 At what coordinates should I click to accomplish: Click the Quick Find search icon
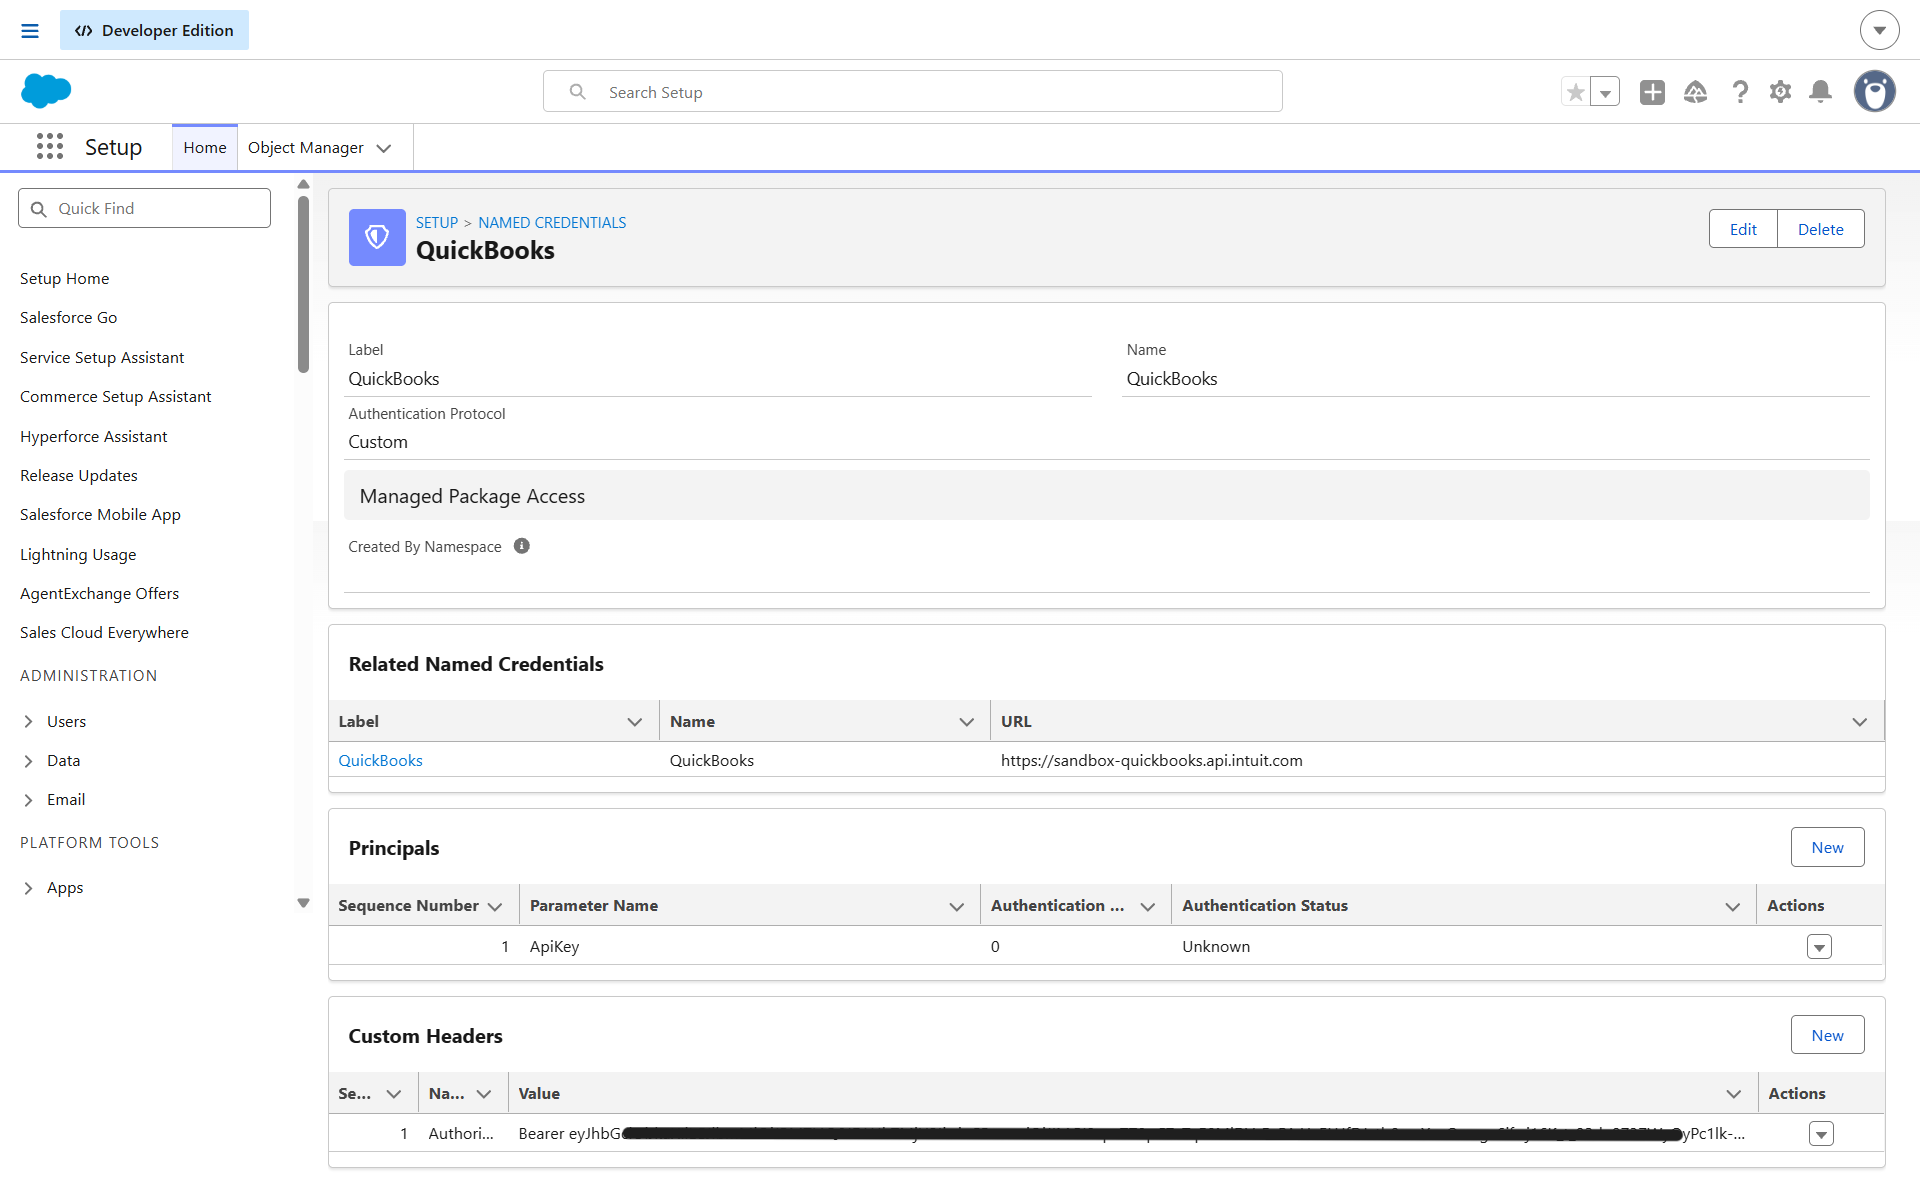39,209
